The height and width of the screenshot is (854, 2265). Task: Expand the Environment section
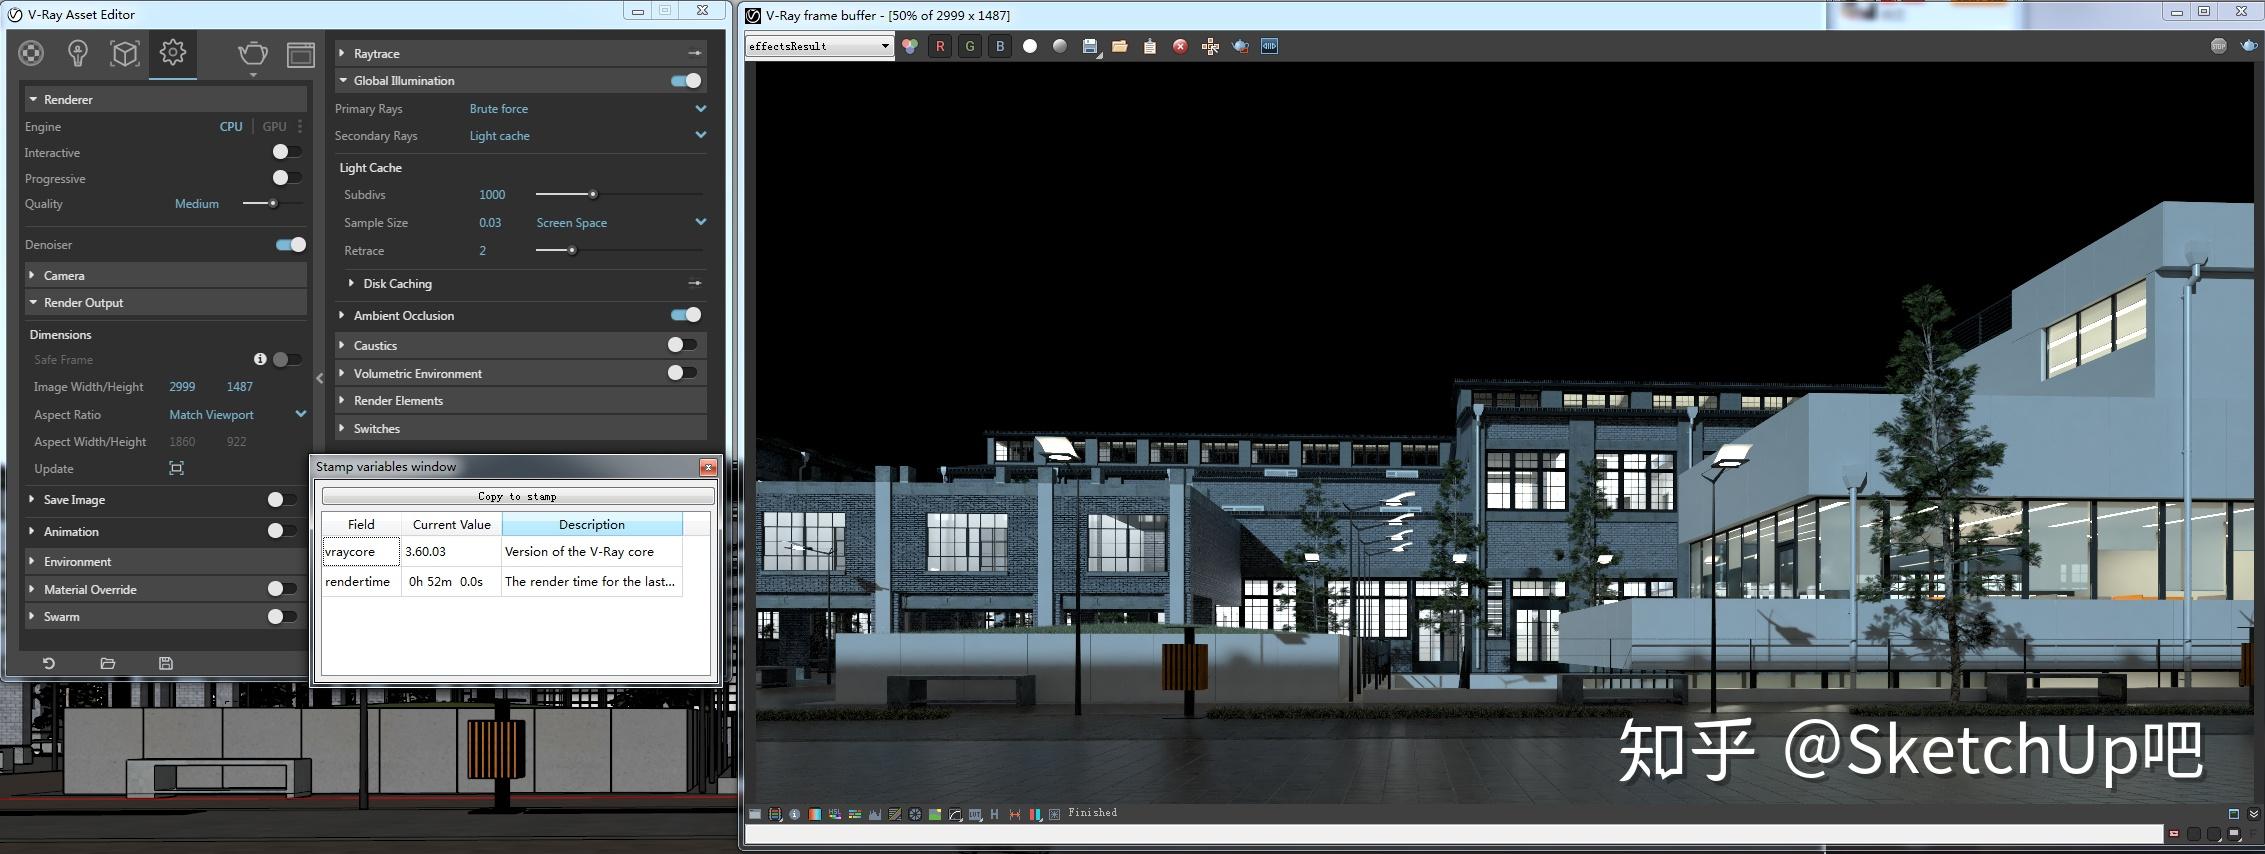166,561
